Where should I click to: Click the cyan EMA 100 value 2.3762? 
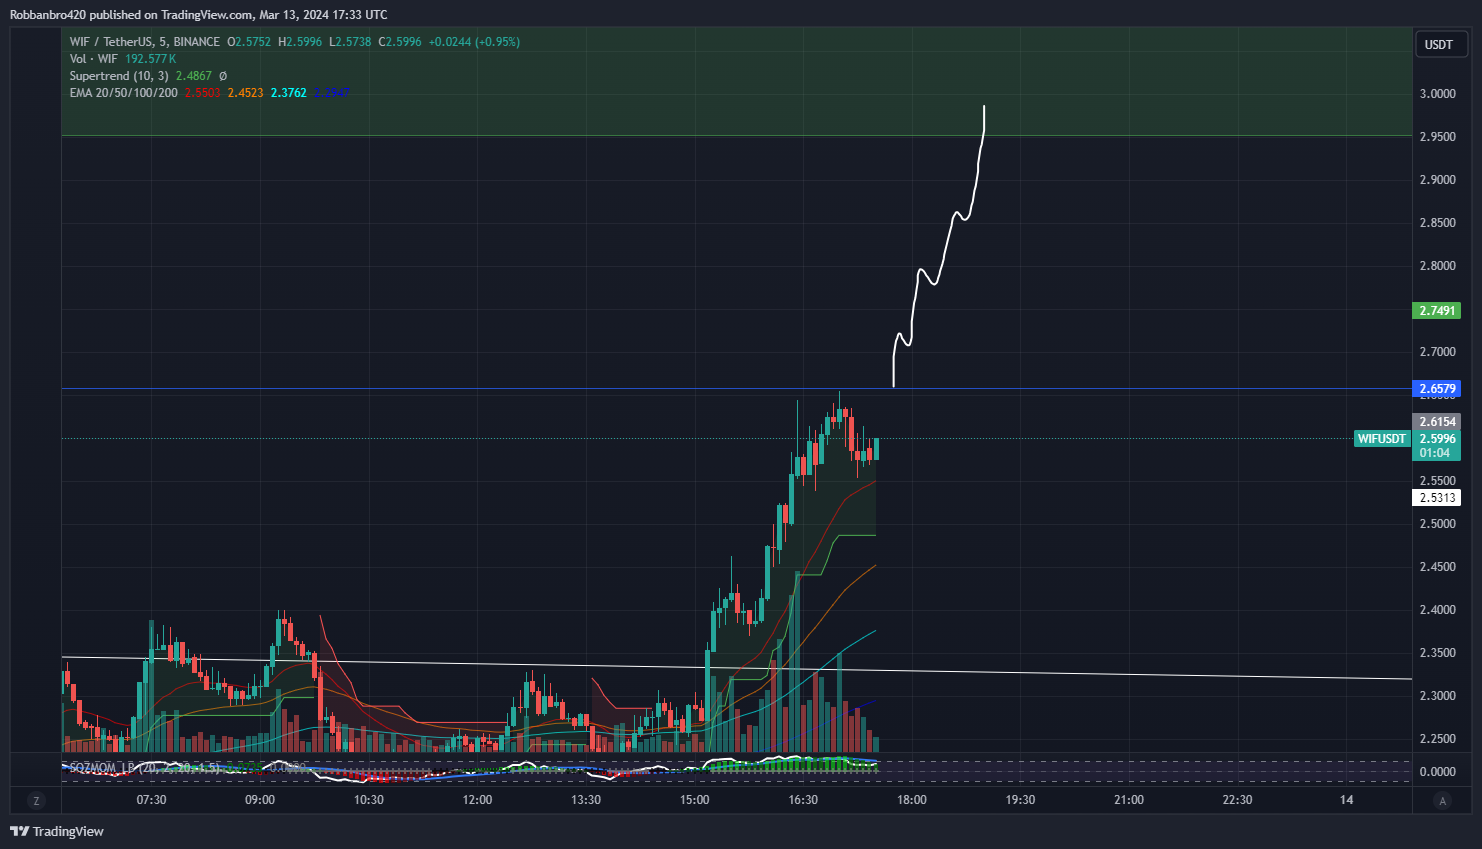point(288,93)
